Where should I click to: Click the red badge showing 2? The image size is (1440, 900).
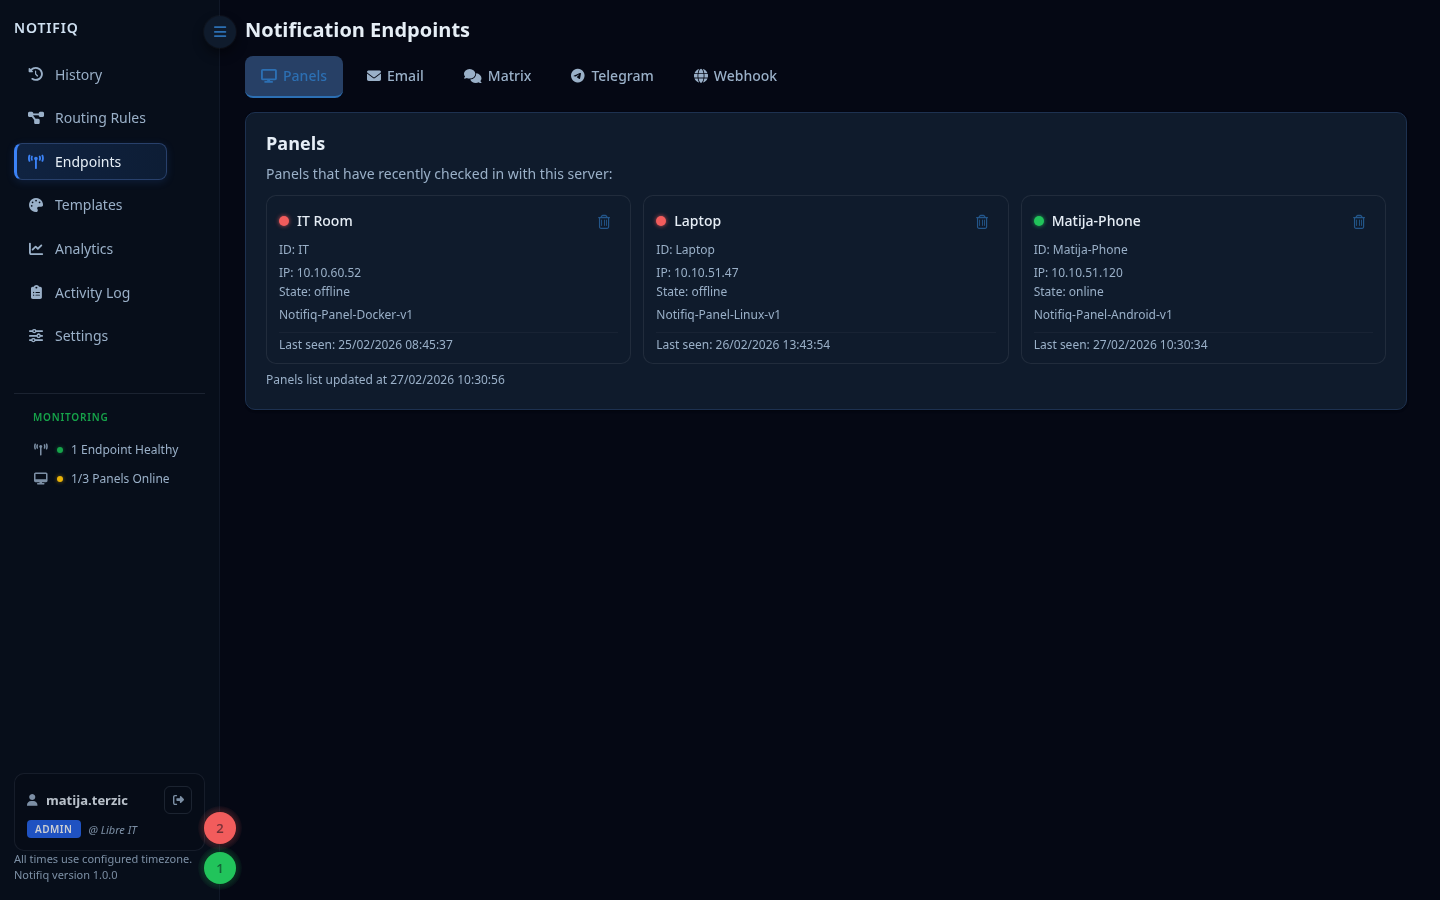[220, 828]
